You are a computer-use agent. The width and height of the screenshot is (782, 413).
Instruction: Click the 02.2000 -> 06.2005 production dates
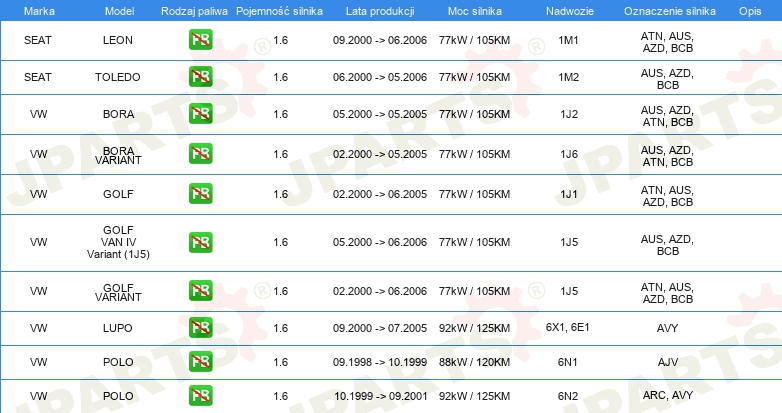380,194
